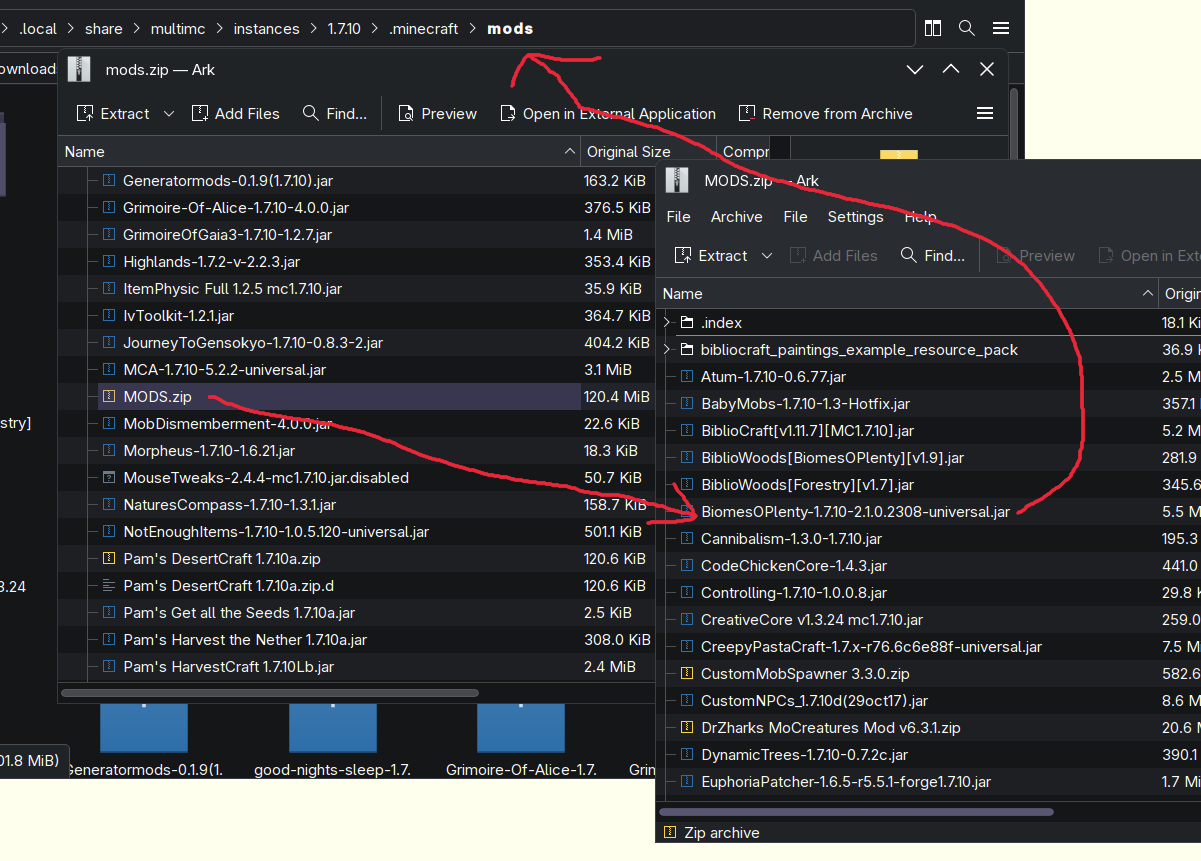Click the search icon in file manager
Image resolution: width=1201 pixels, height=861 pixels.
click(967, 28)
